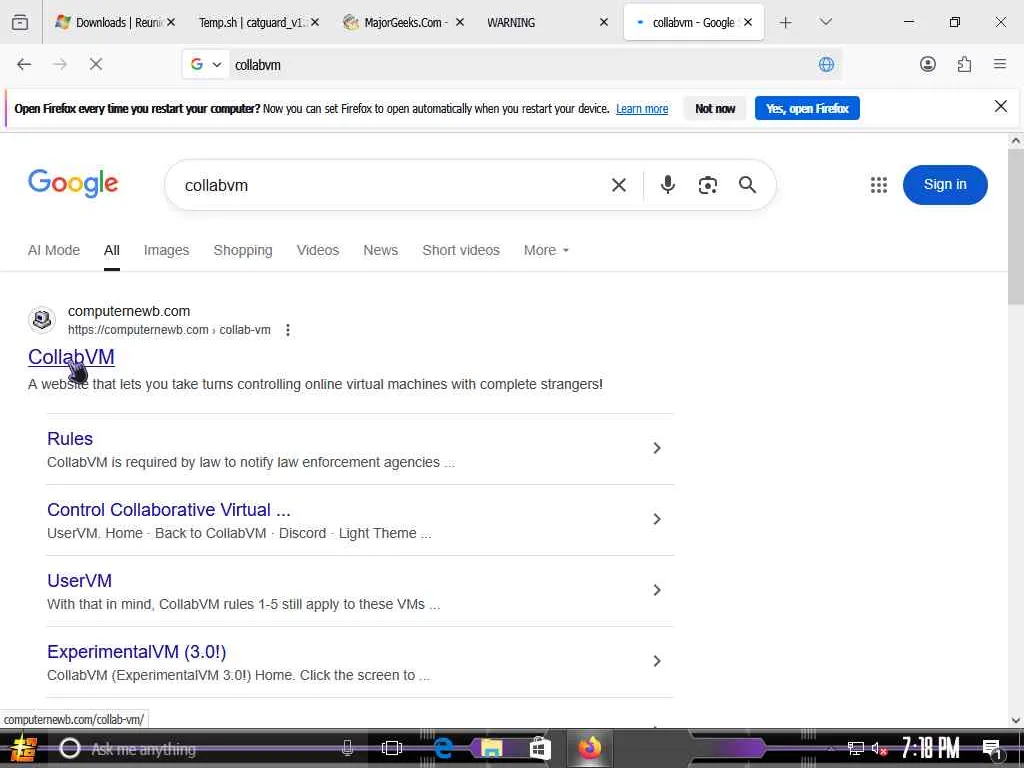Viewport: 1024px width, 768px height.
Task: Open a new tab with plus button
Action: coord(786,22)
